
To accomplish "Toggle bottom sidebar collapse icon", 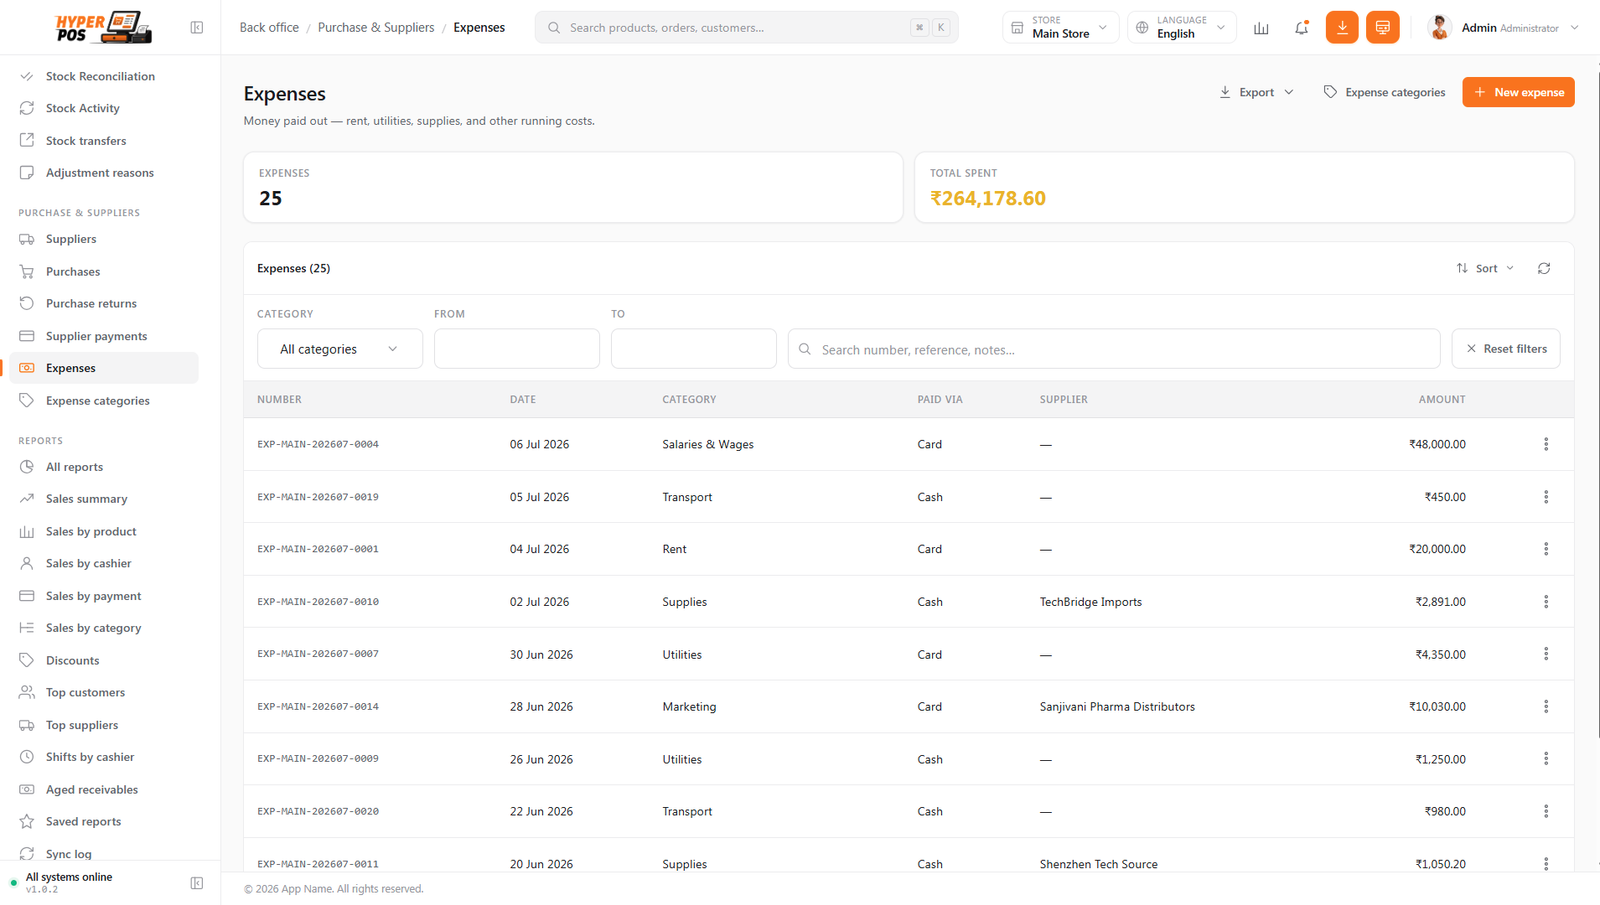I will point(197,883).
